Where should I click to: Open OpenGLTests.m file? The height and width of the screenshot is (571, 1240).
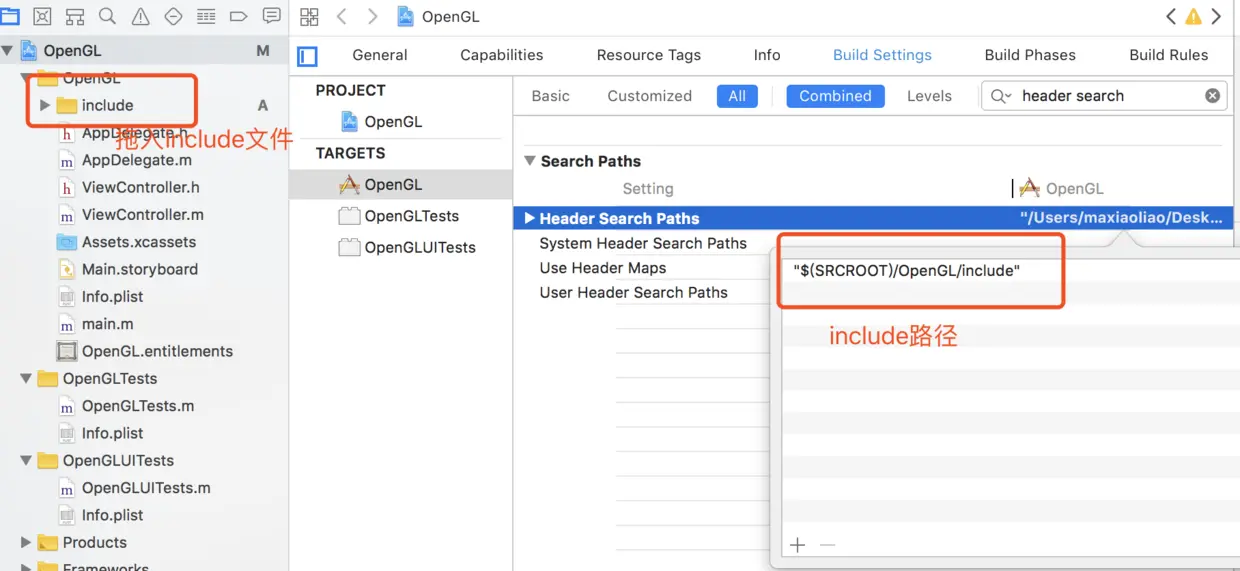126,406
